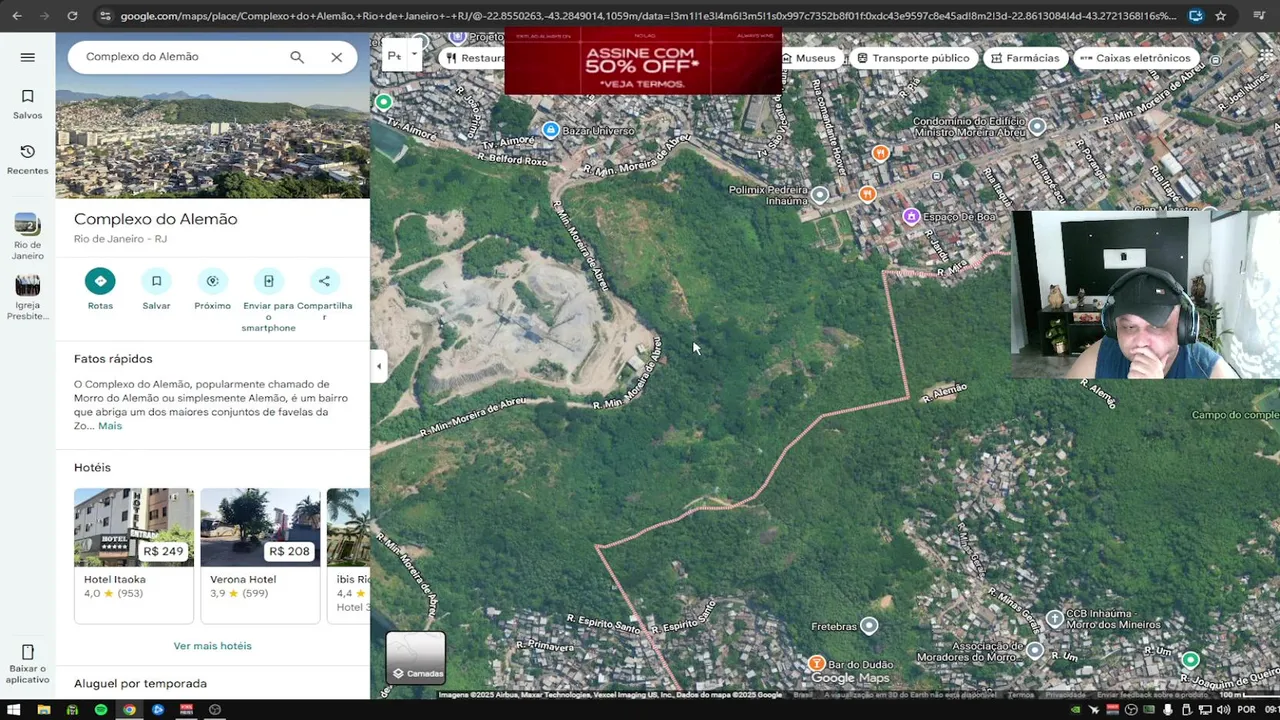Open the recent Igreja Presbite... place

27,297
